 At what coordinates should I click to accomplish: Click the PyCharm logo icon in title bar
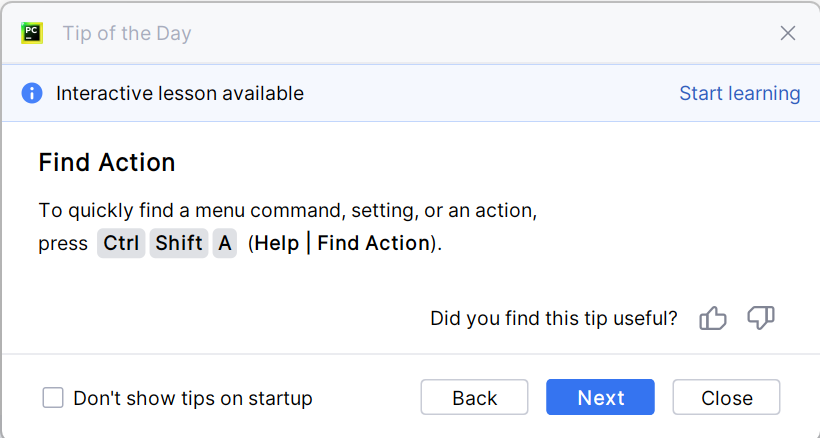pos(32,33)
